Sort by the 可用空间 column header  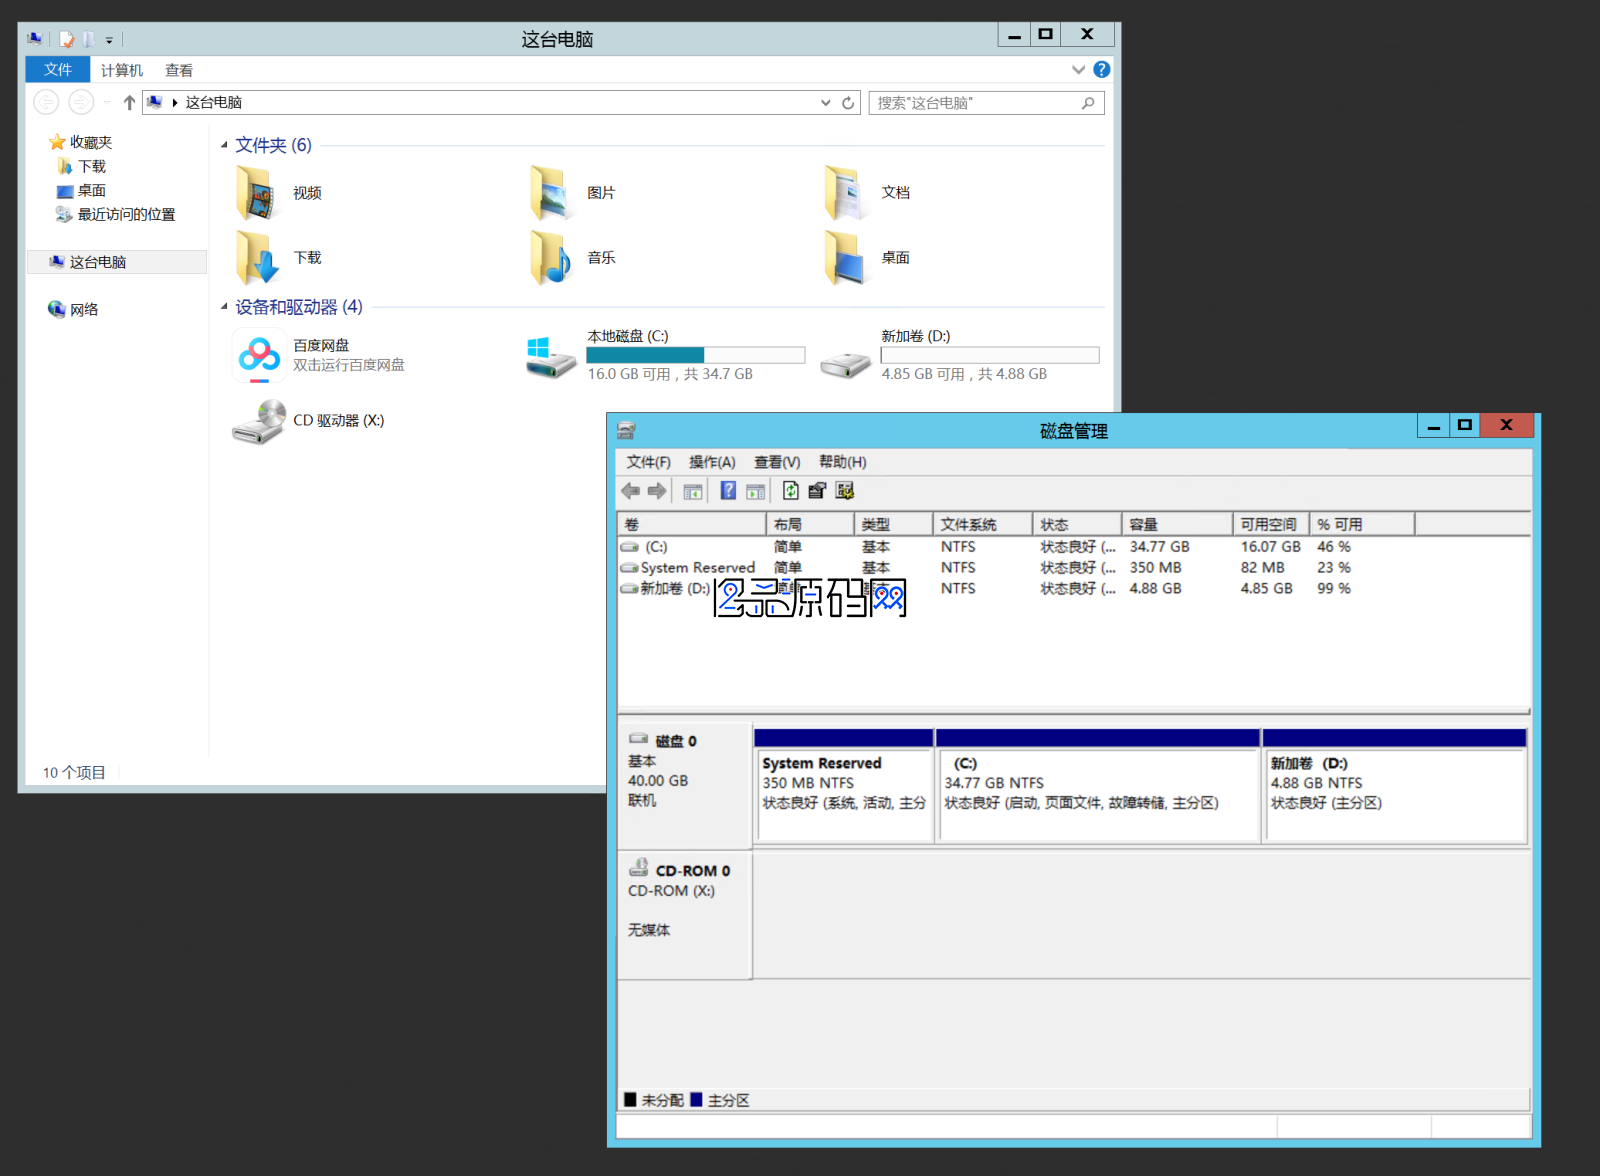(1271, 524)
